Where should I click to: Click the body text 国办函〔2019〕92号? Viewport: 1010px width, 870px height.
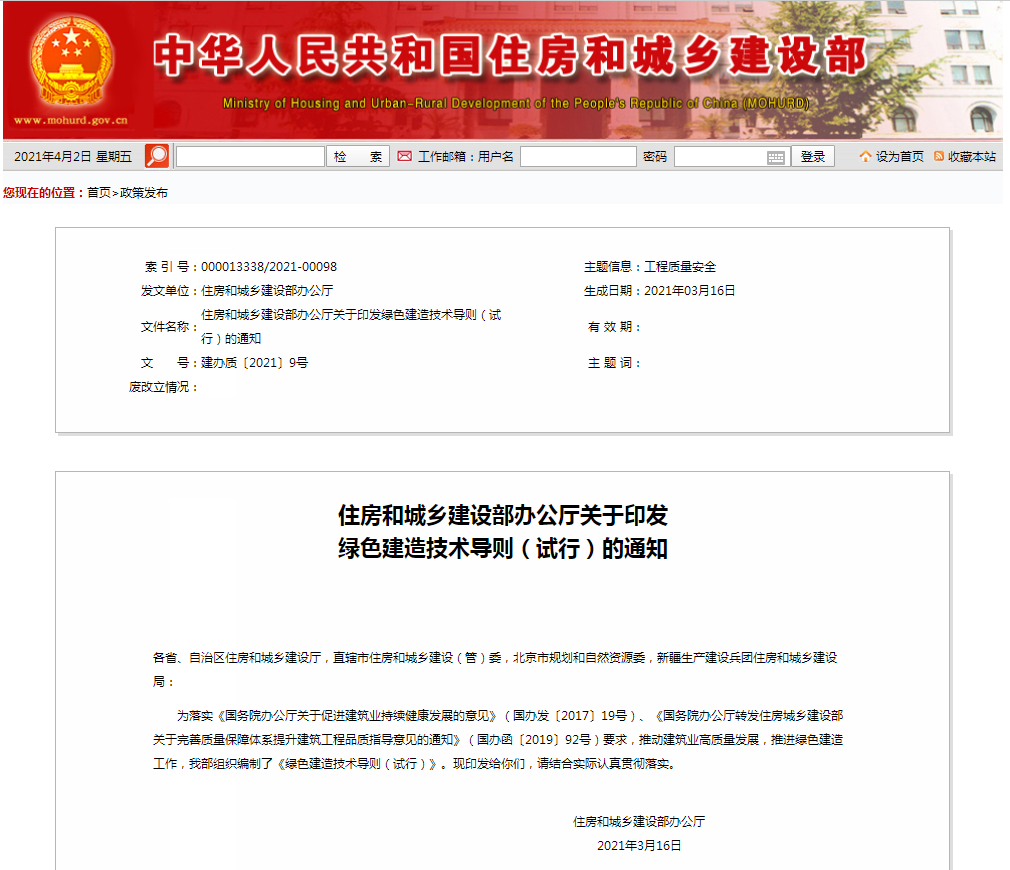coord(533,739)
